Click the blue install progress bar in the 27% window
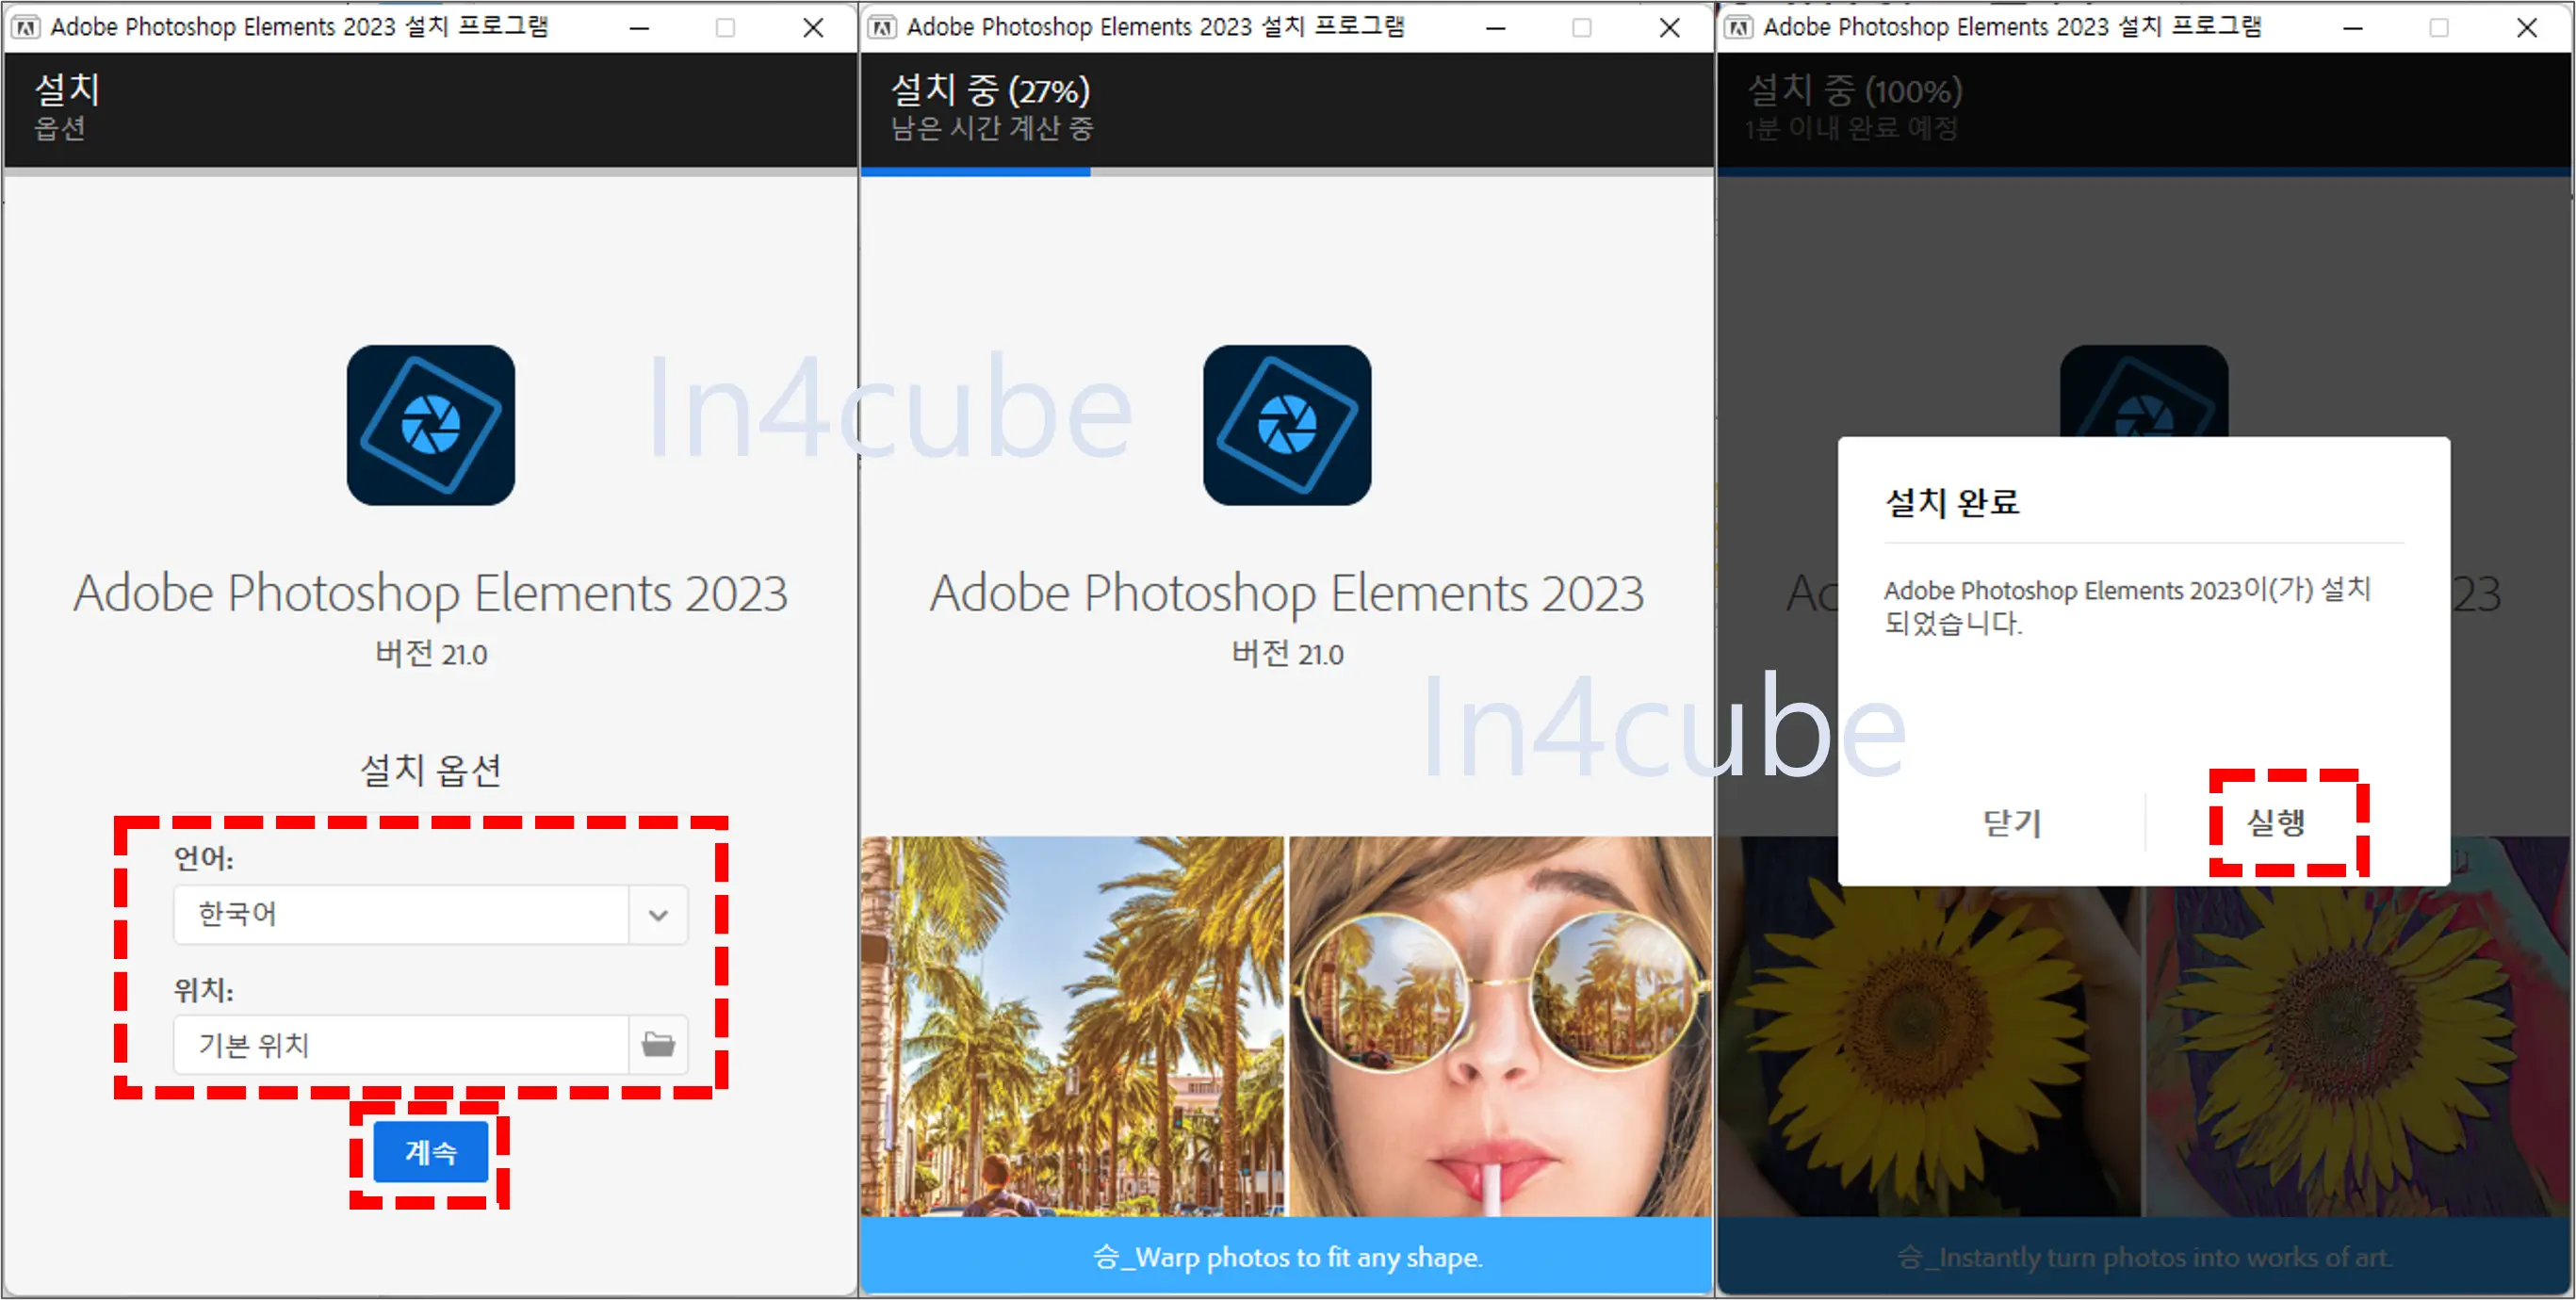This screenshot has height=1300, width=2576. (x=976, y=172)
